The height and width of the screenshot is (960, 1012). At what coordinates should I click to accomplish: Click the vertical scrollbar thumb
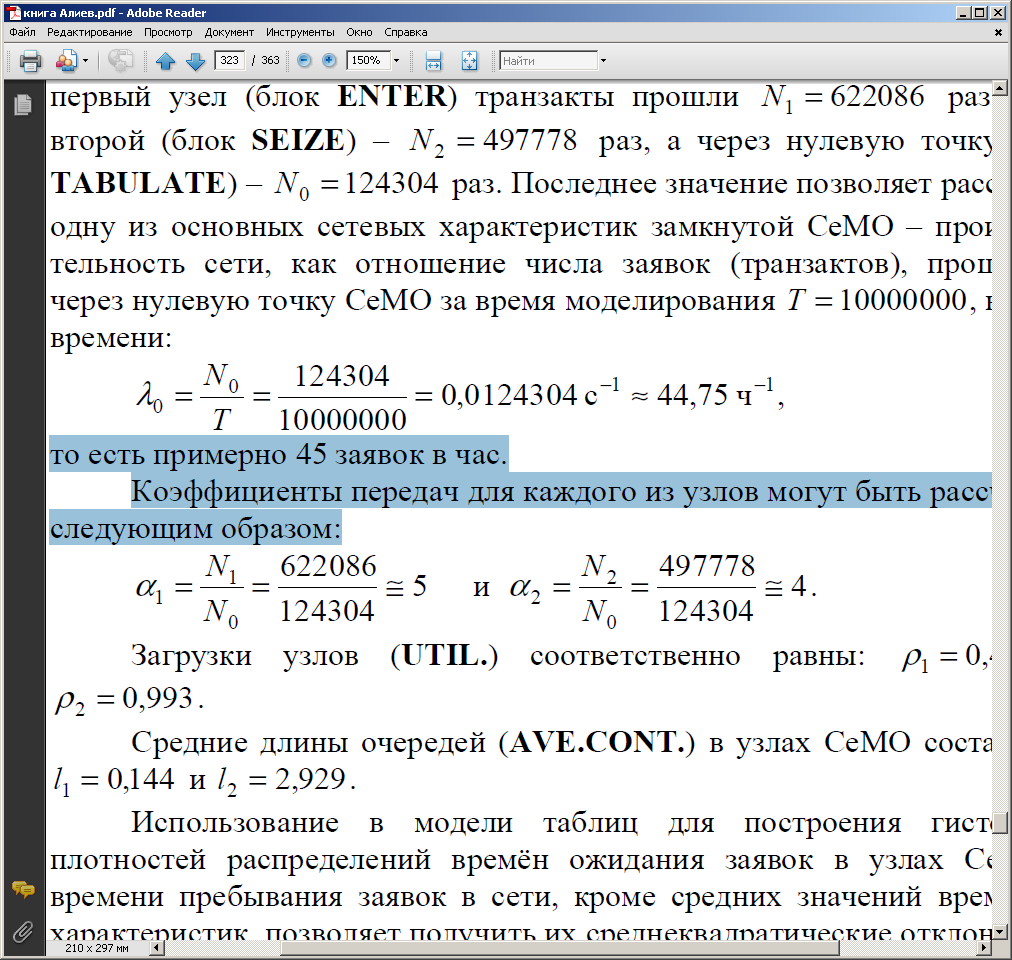[1000, 822]
